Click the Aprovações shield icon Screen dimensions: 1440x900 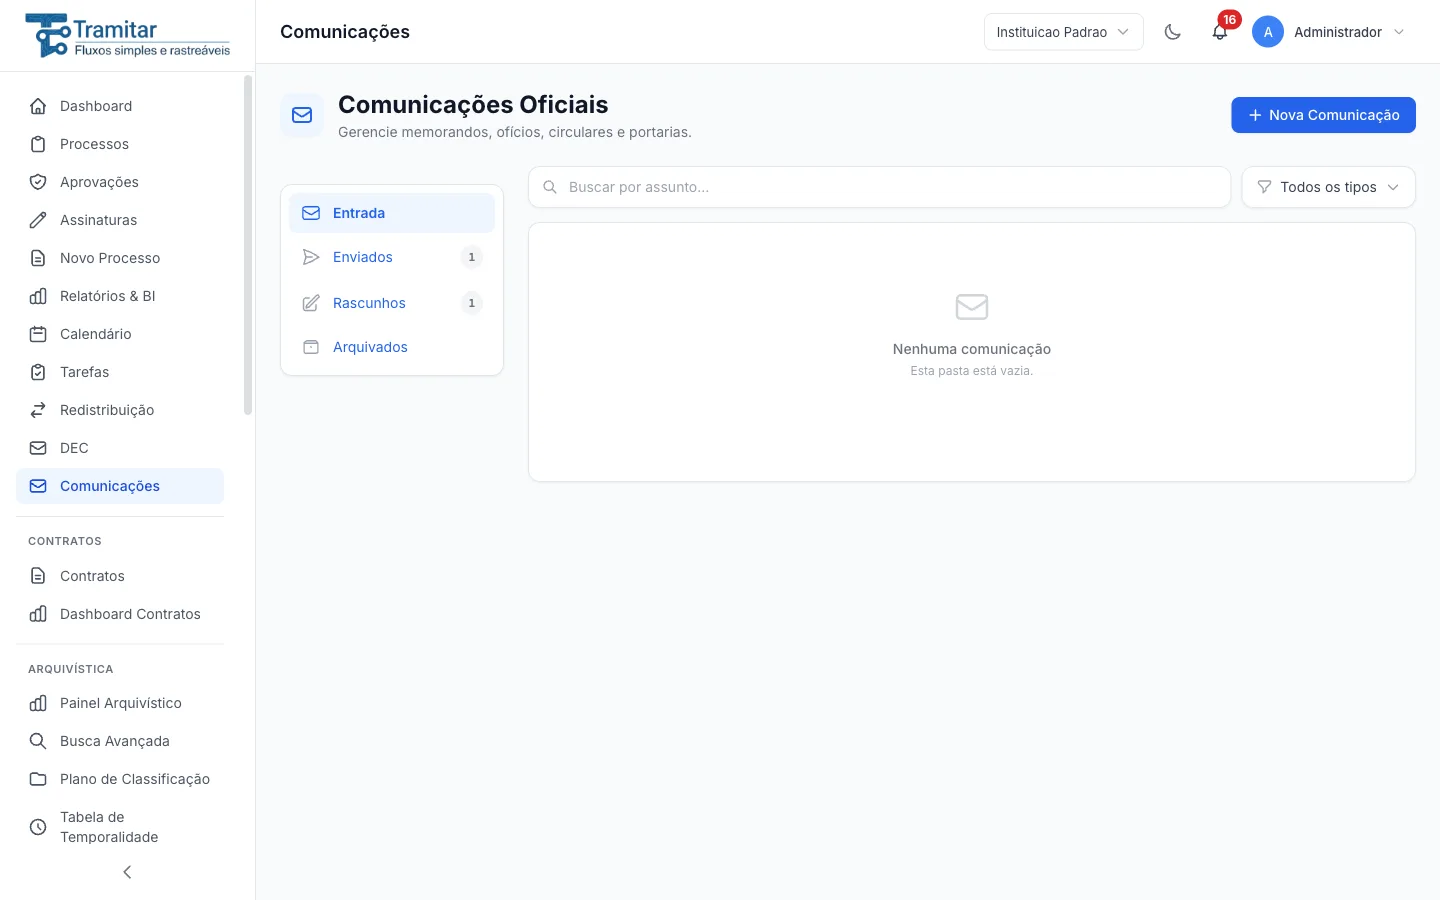[x=38, y=182]
